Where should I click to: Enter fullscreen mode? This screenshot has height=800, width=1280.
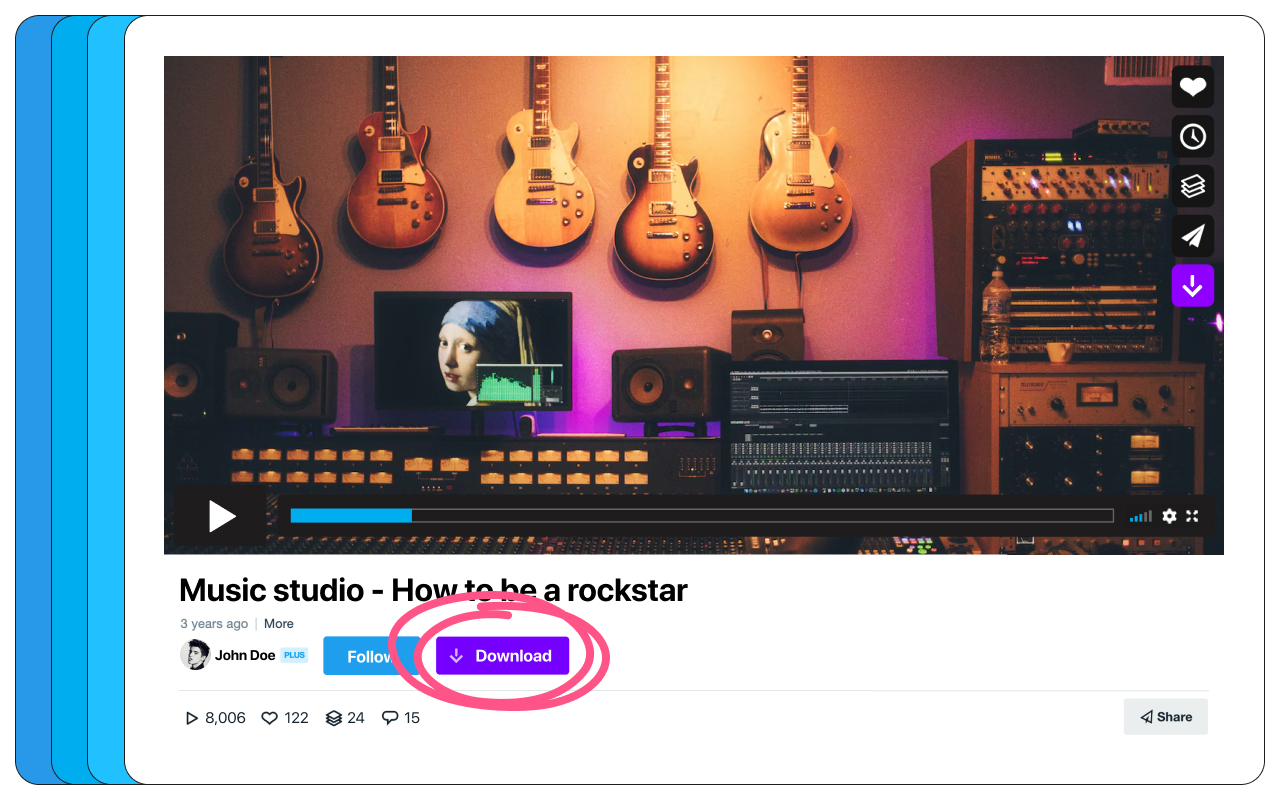coord(1192,516)
